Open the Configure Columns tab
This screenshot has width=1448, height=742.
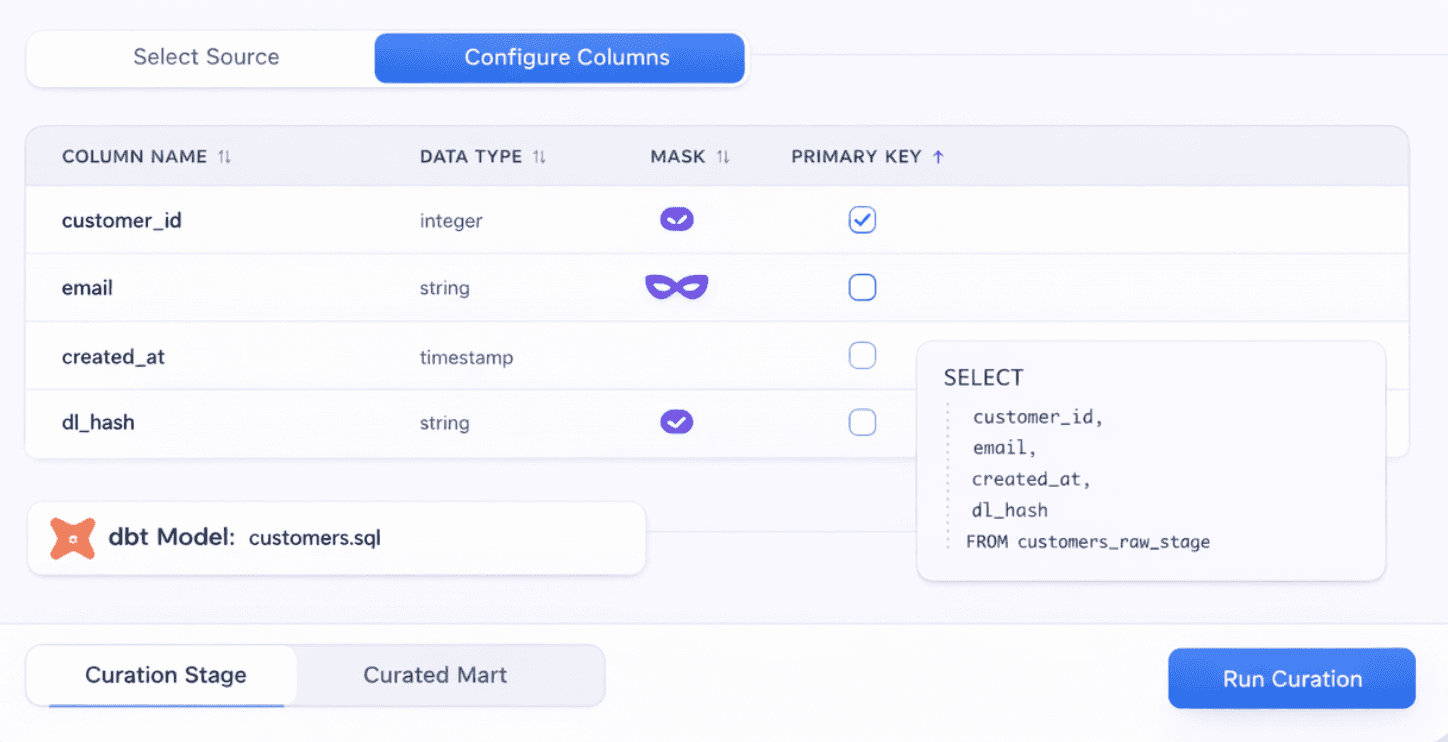(566, 57)
